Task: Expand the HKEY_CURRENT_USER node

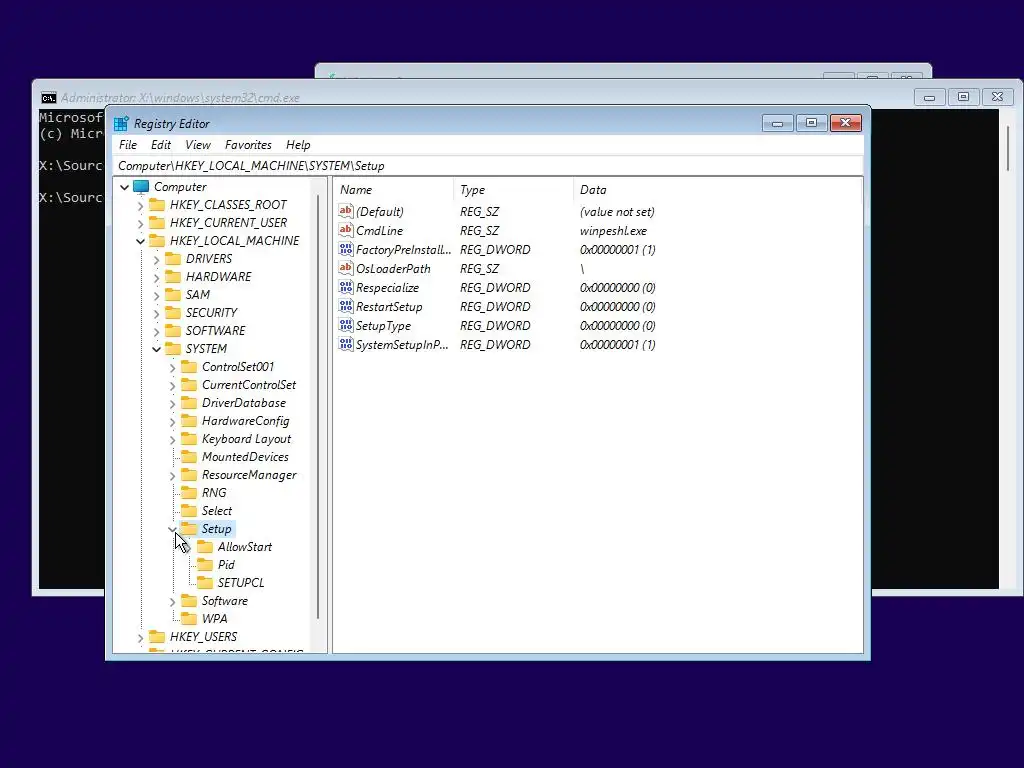Action: pyautogui.click(x=140, y=223)
